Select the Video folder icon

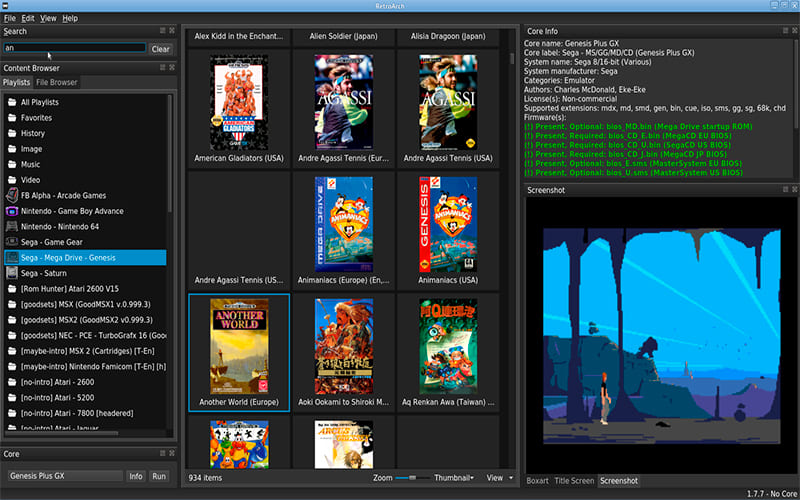[x=12, y=180]
